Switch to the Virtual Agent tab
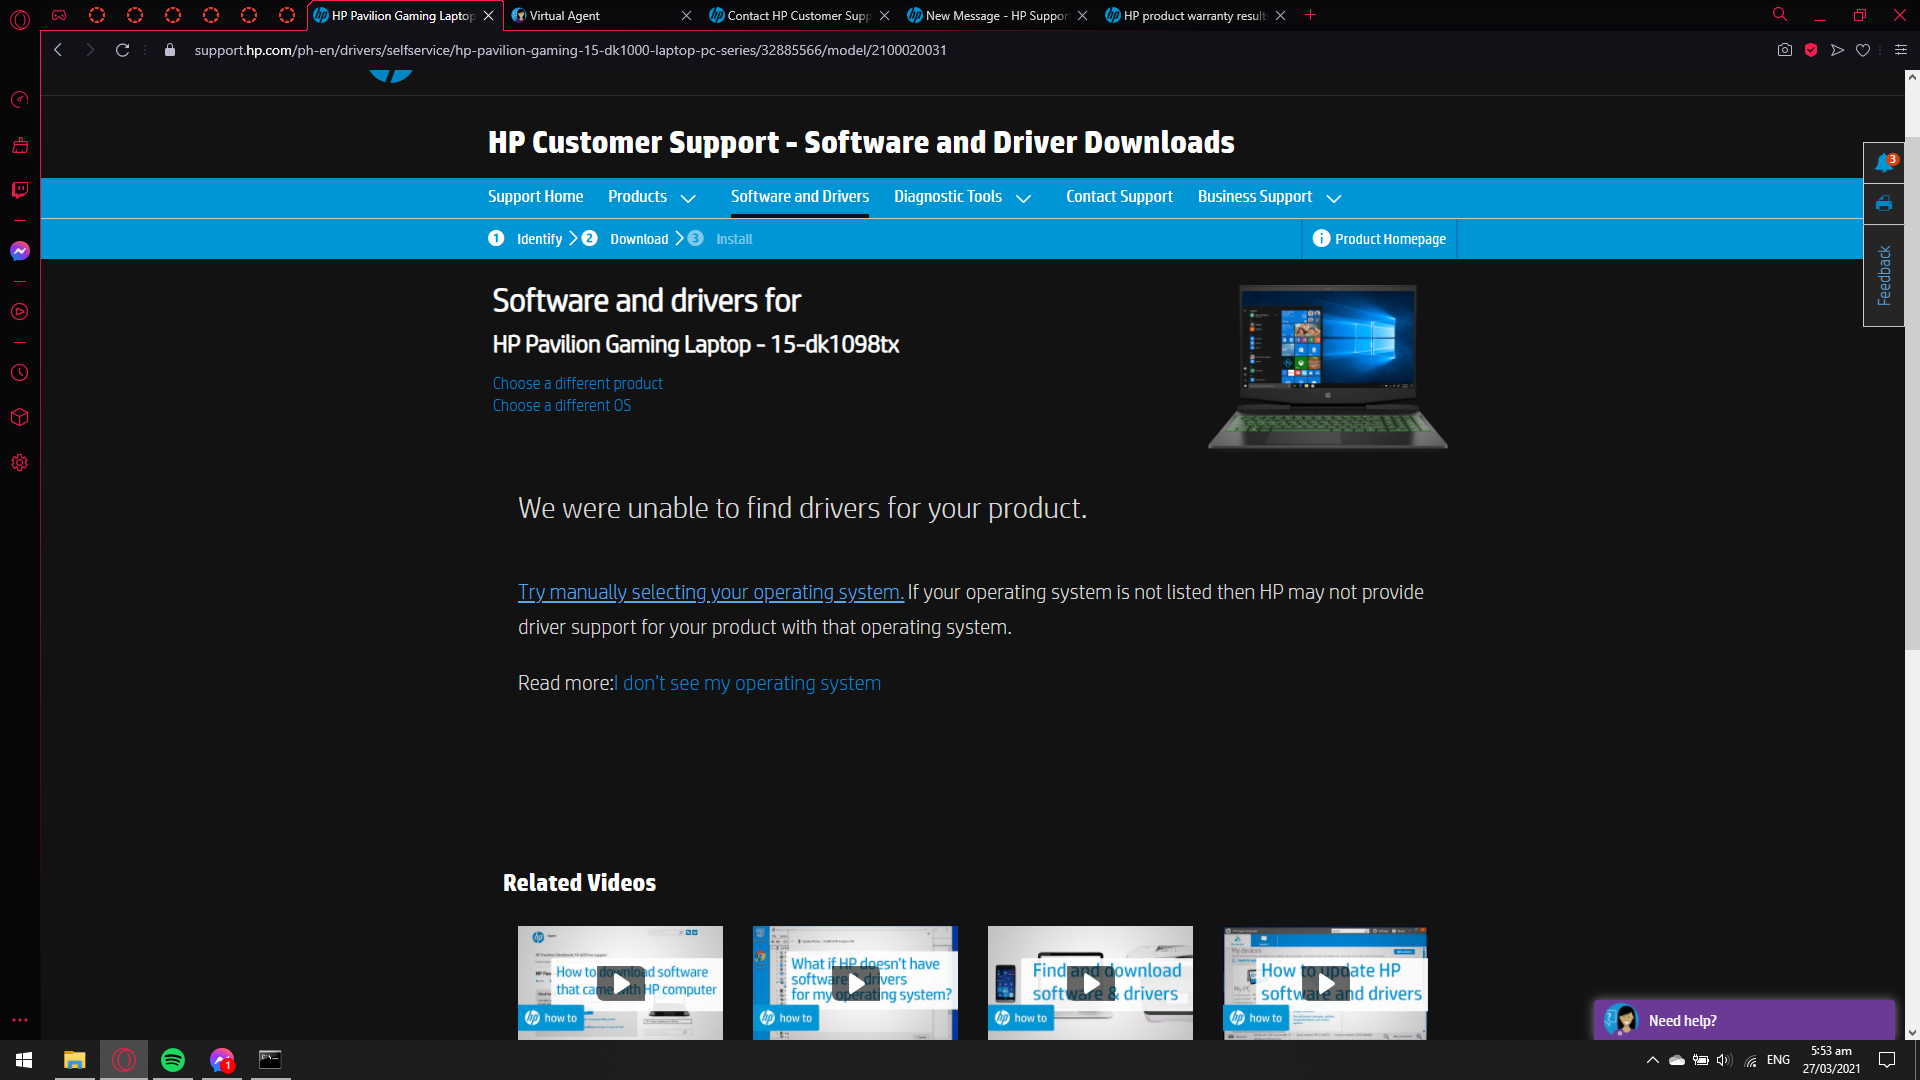 (602, 15)
